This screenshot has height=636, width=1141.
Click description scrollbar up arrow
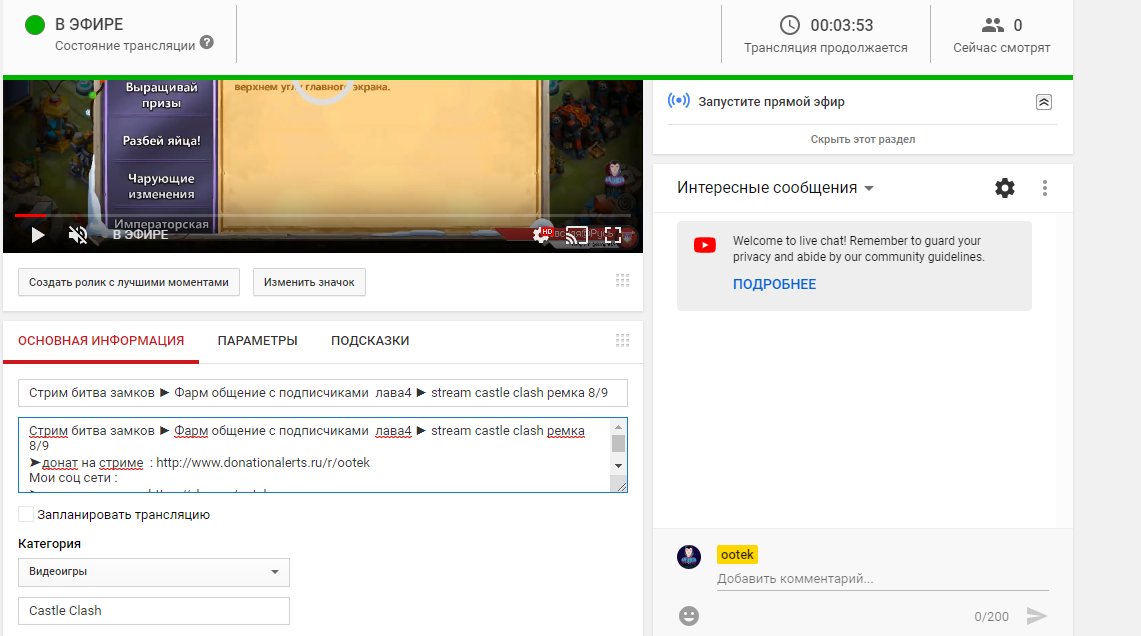pos(619,427)
